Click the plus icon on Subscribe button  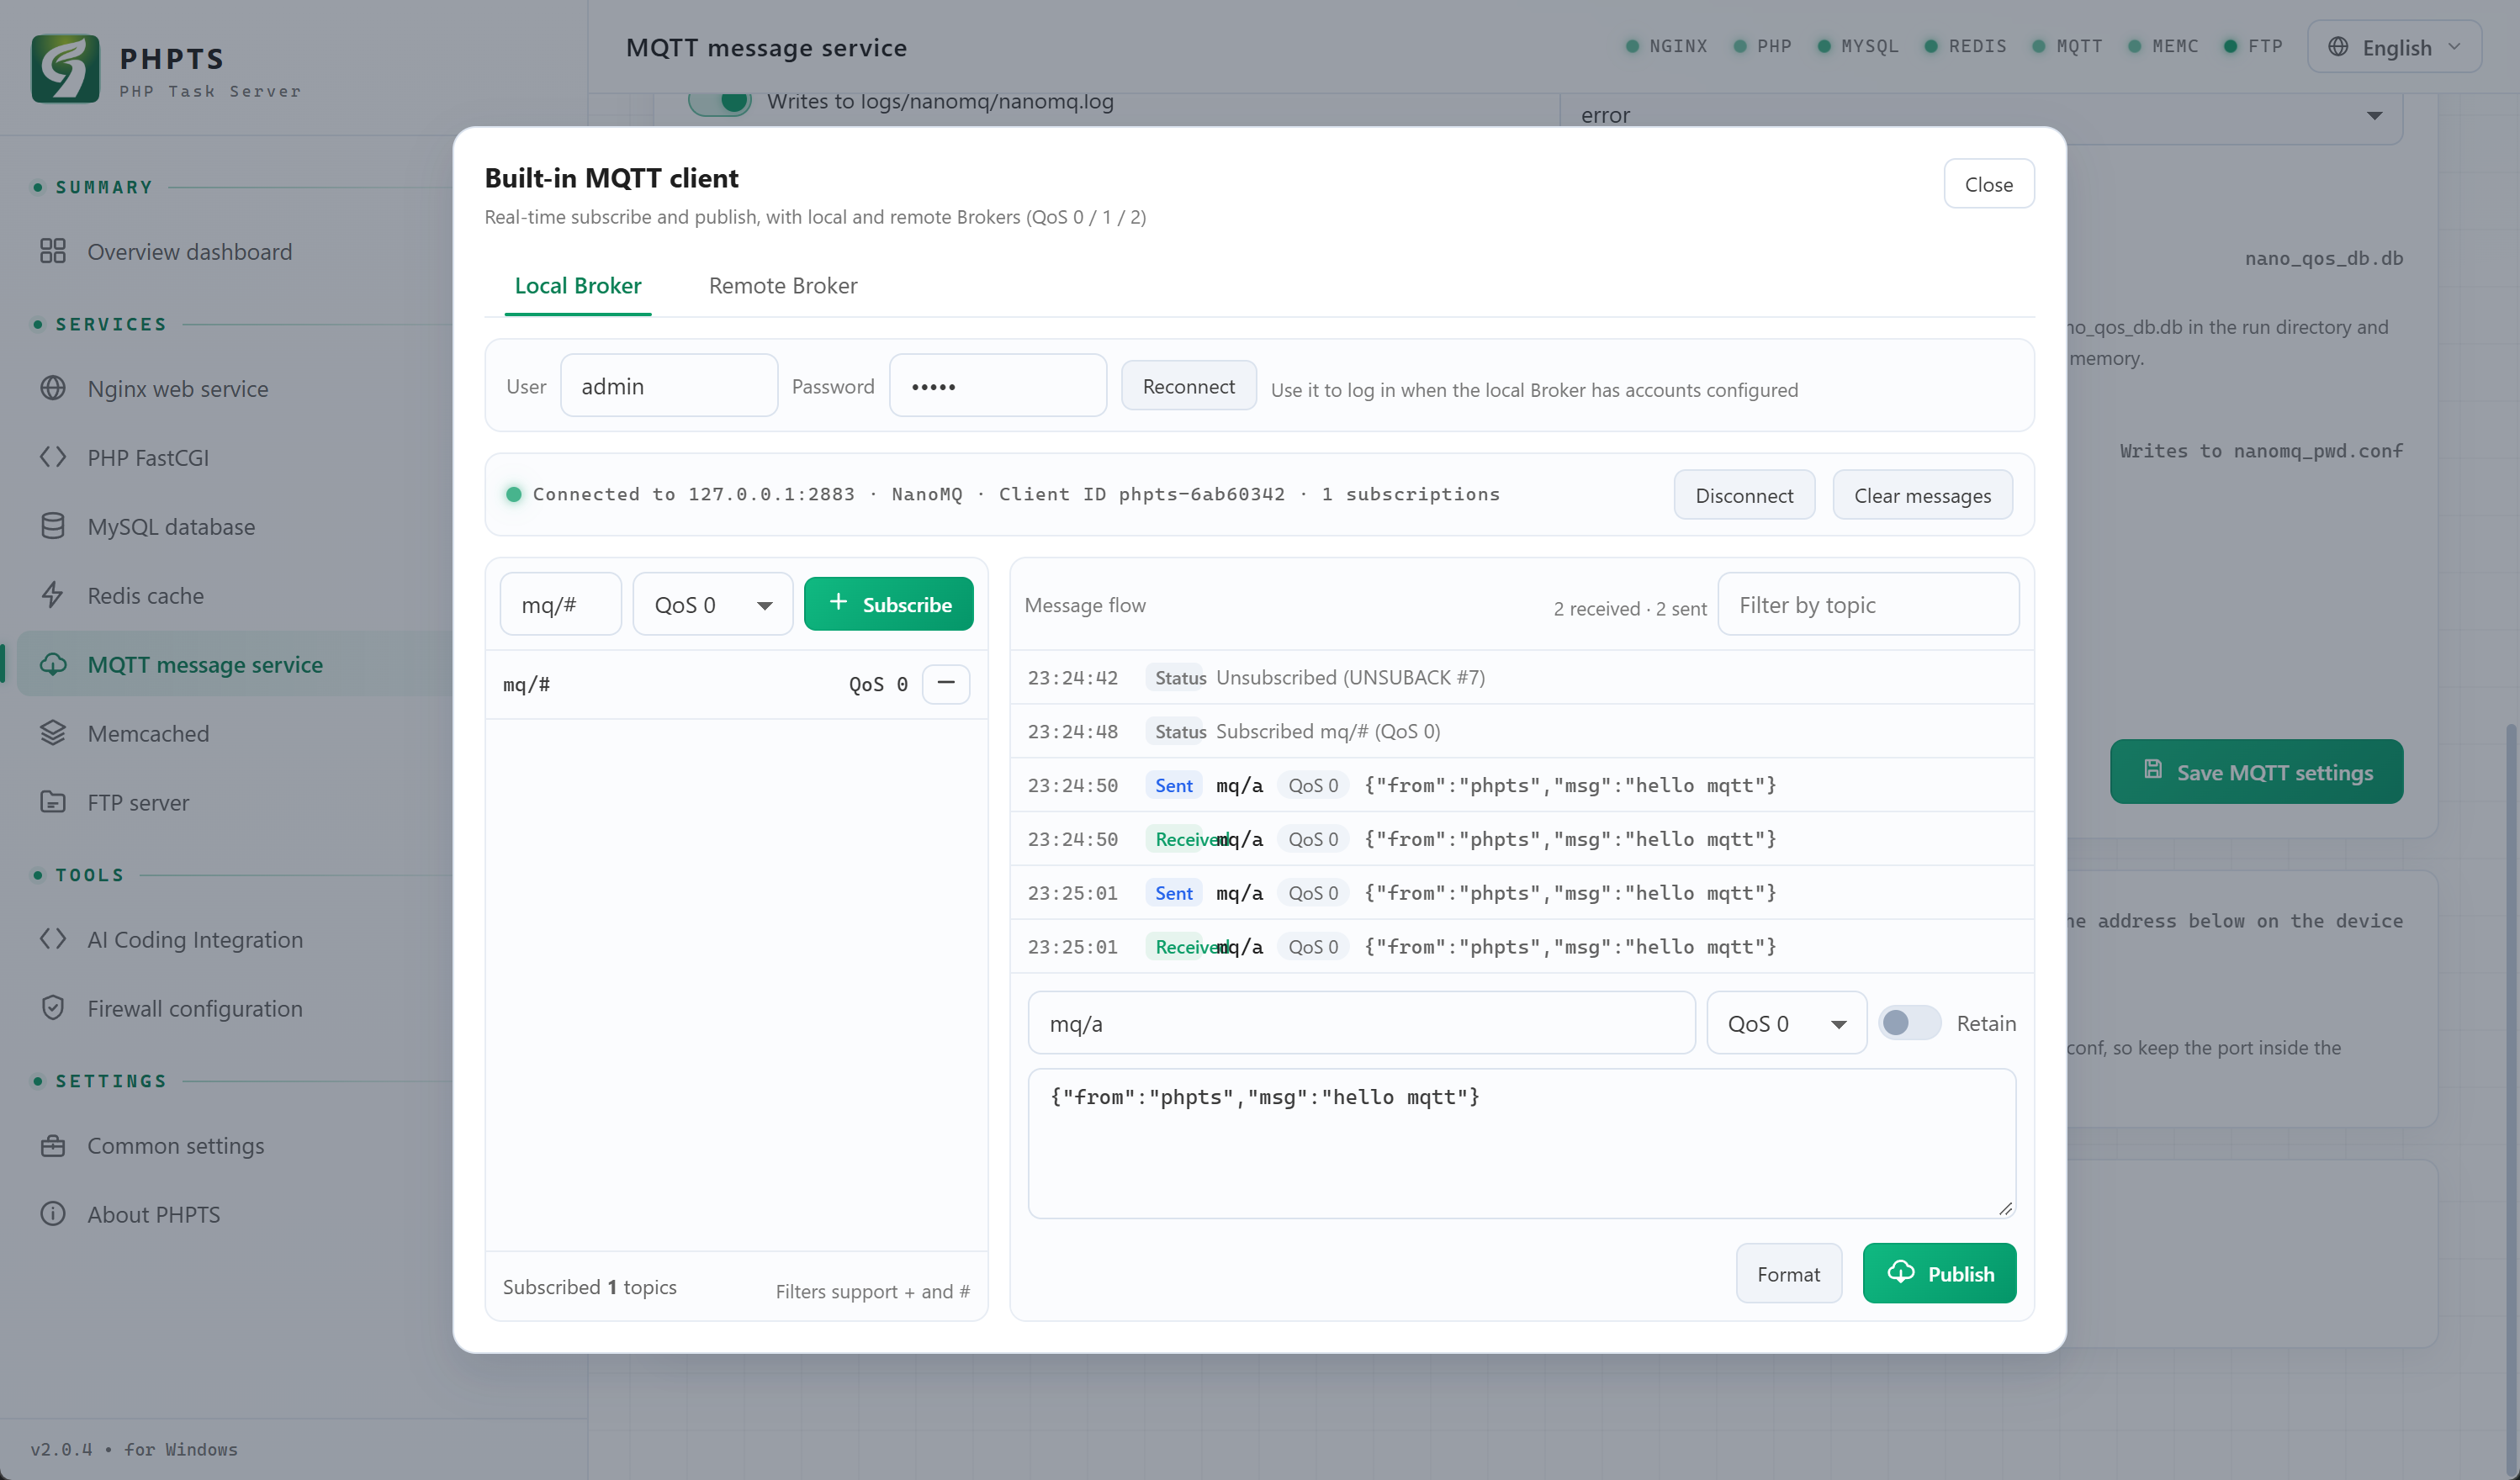(x=839, y=602)
